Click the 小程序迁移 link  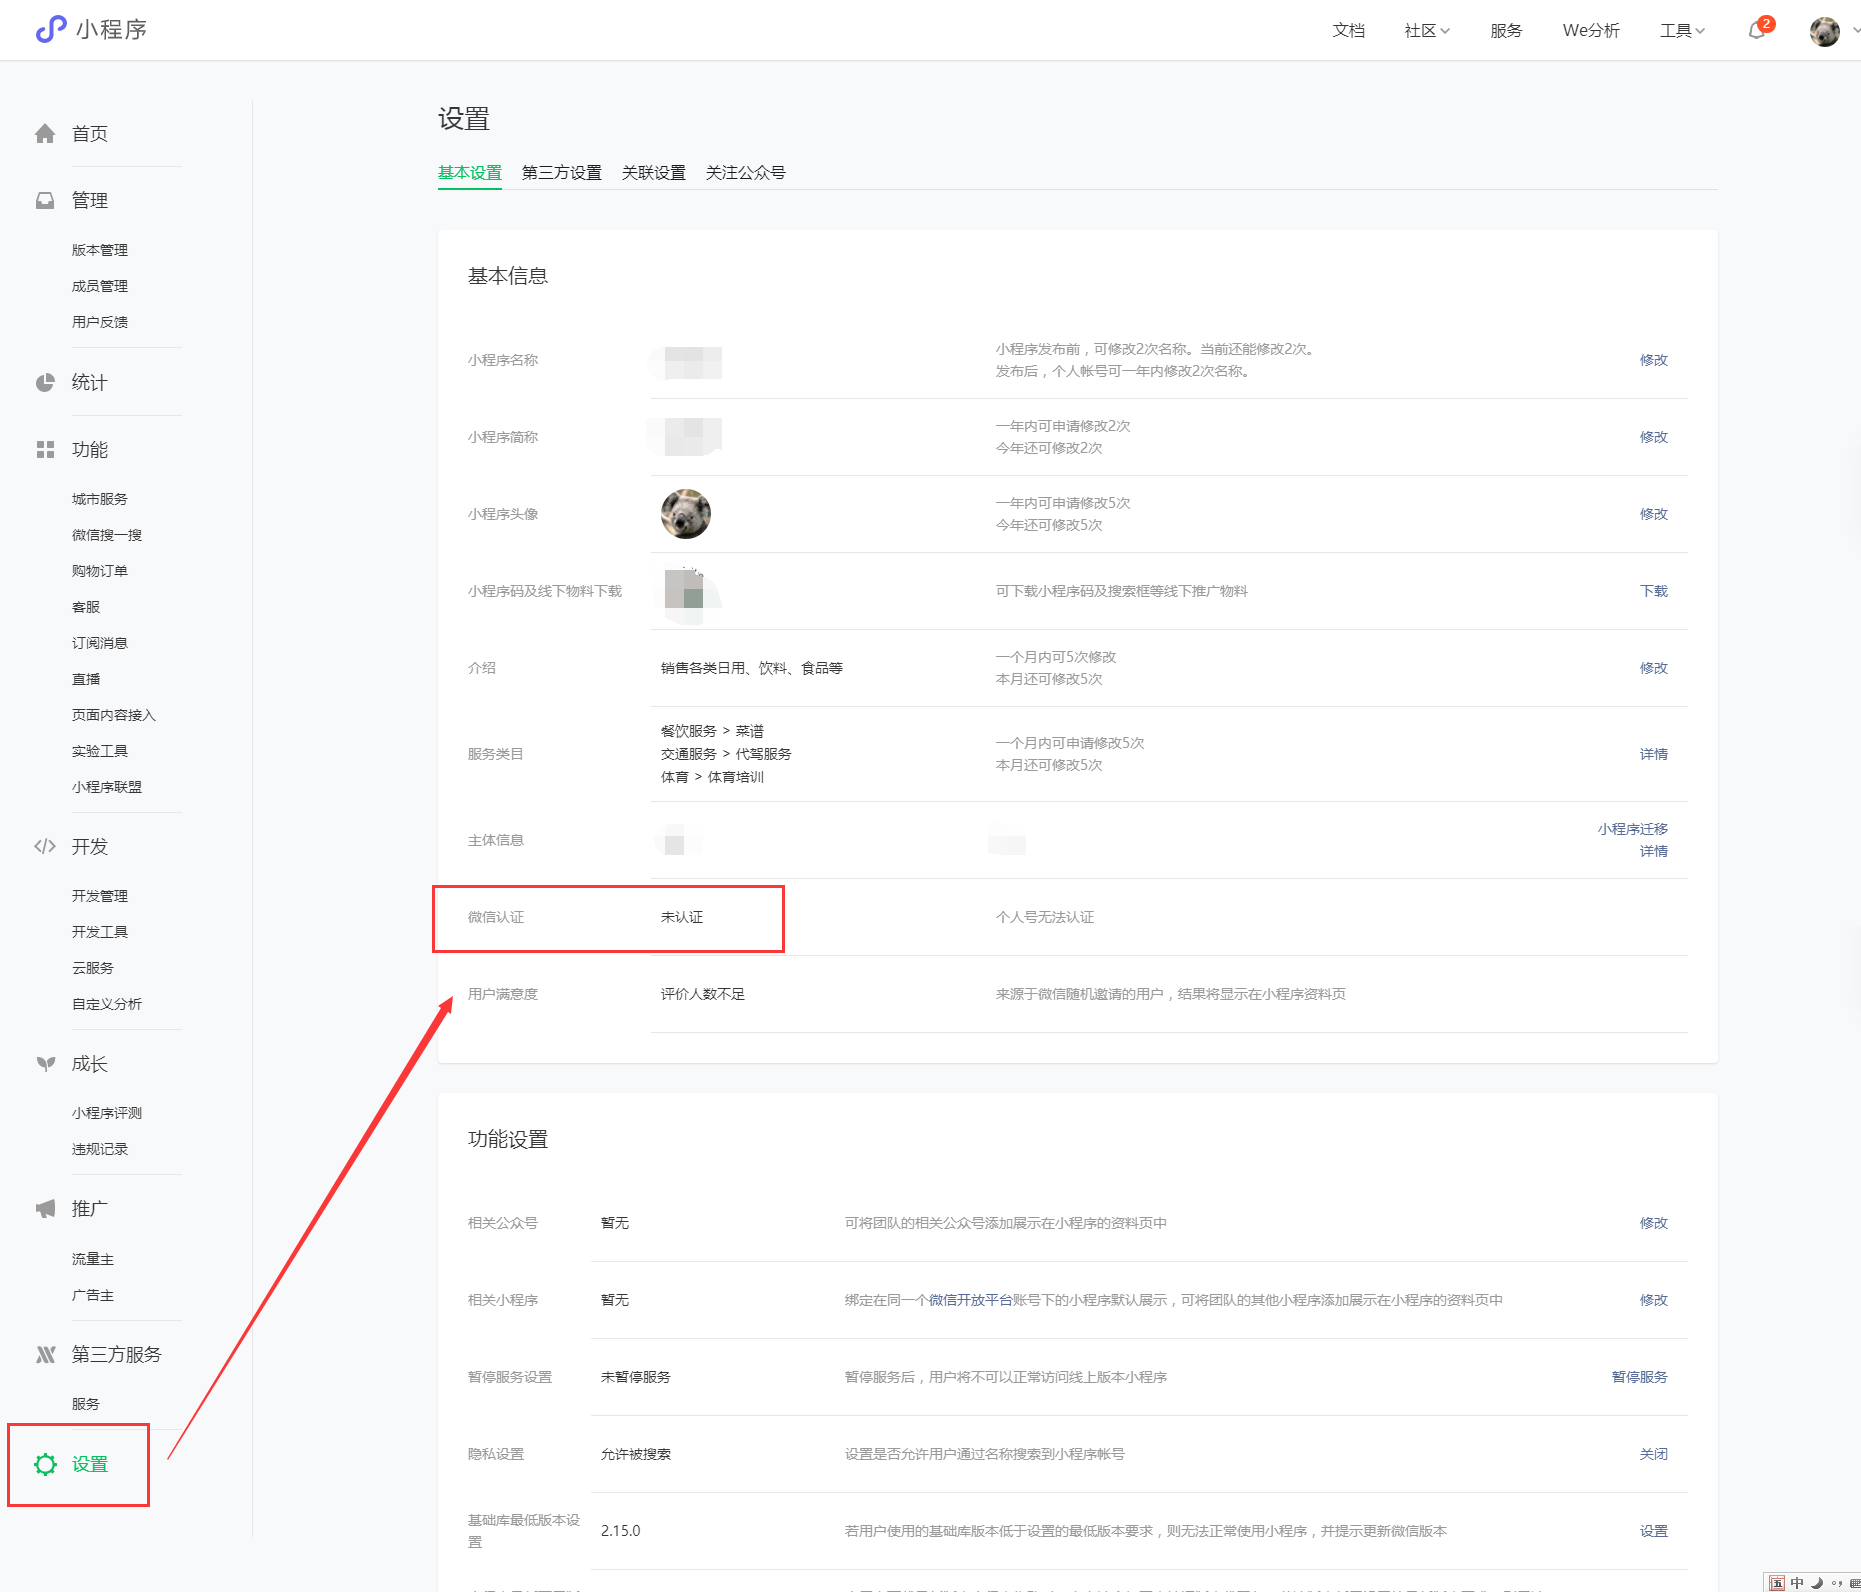[x=1633, y=829]
